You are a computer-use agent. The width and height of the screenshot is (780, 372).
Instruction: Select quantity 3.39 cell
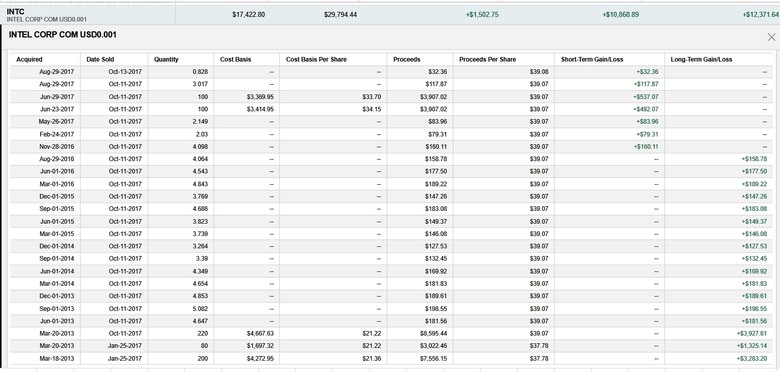[201, 259]
